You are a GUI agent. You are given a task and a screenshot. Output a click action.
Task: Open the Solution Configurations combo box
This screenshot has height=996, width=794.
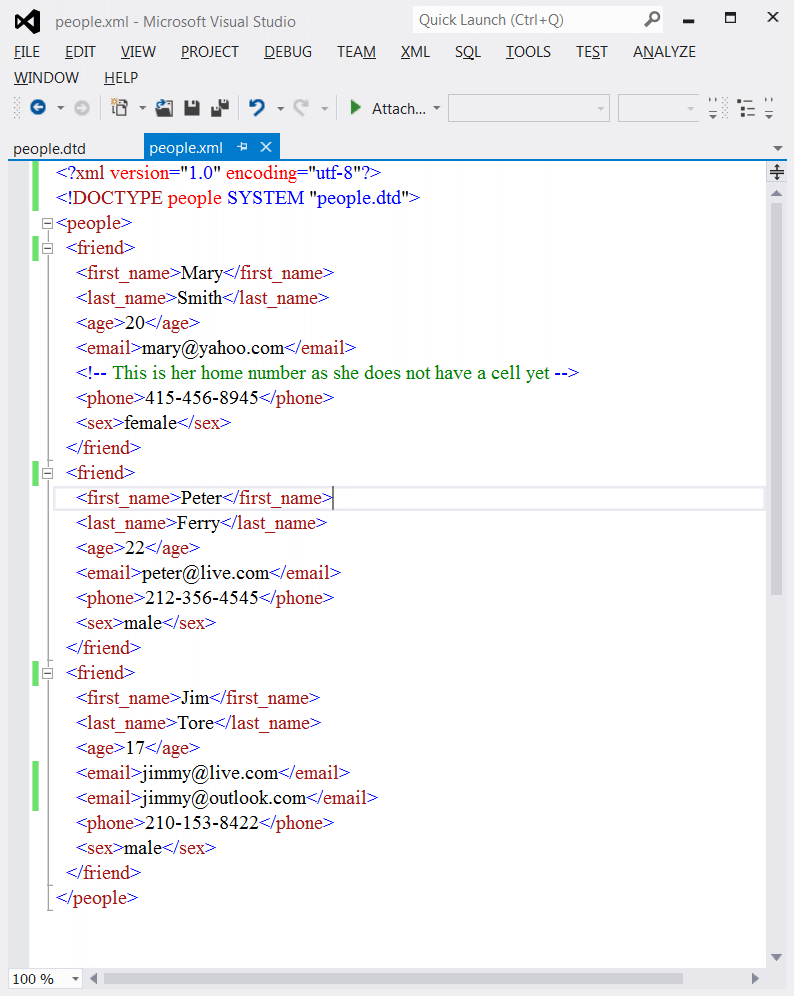pyautogui.click(x=528, y=108)
